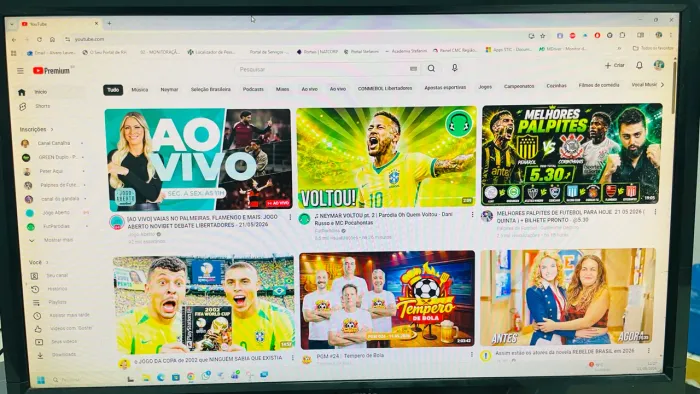Select the Tudo filter chip
700x394 pixels.
pos(113,90)
